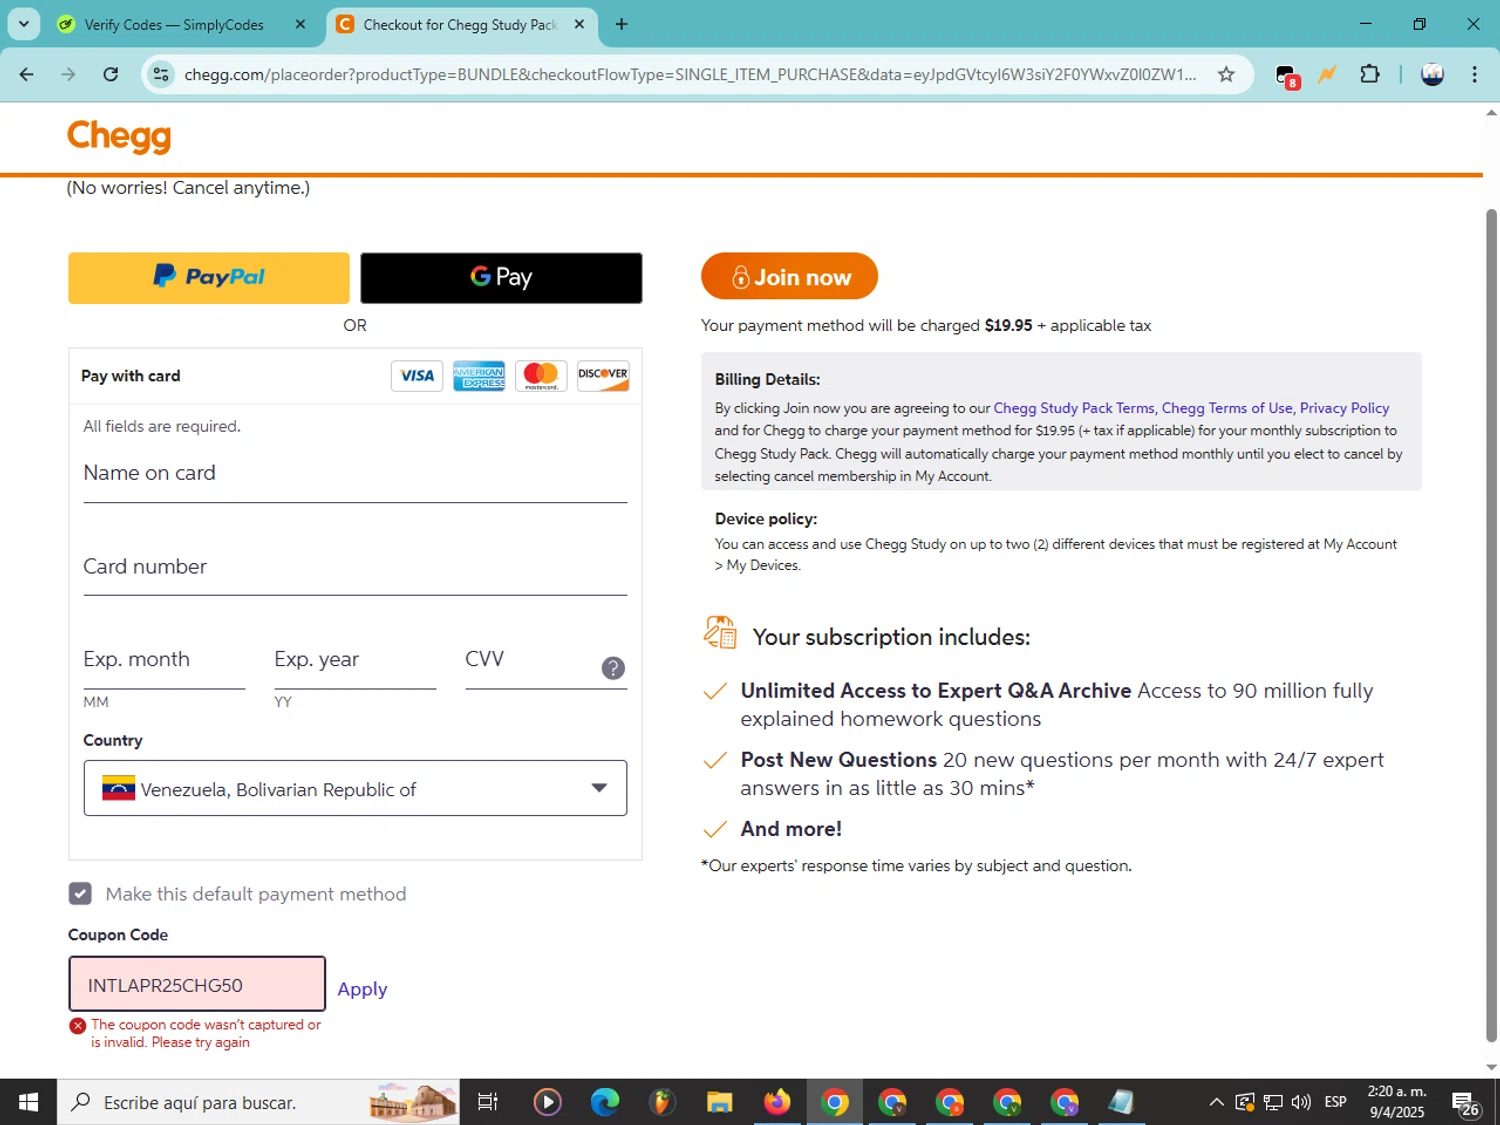The image size is (1500, 1125).
Task: Open Firefox from taskbar
Action: [777, 1102]
